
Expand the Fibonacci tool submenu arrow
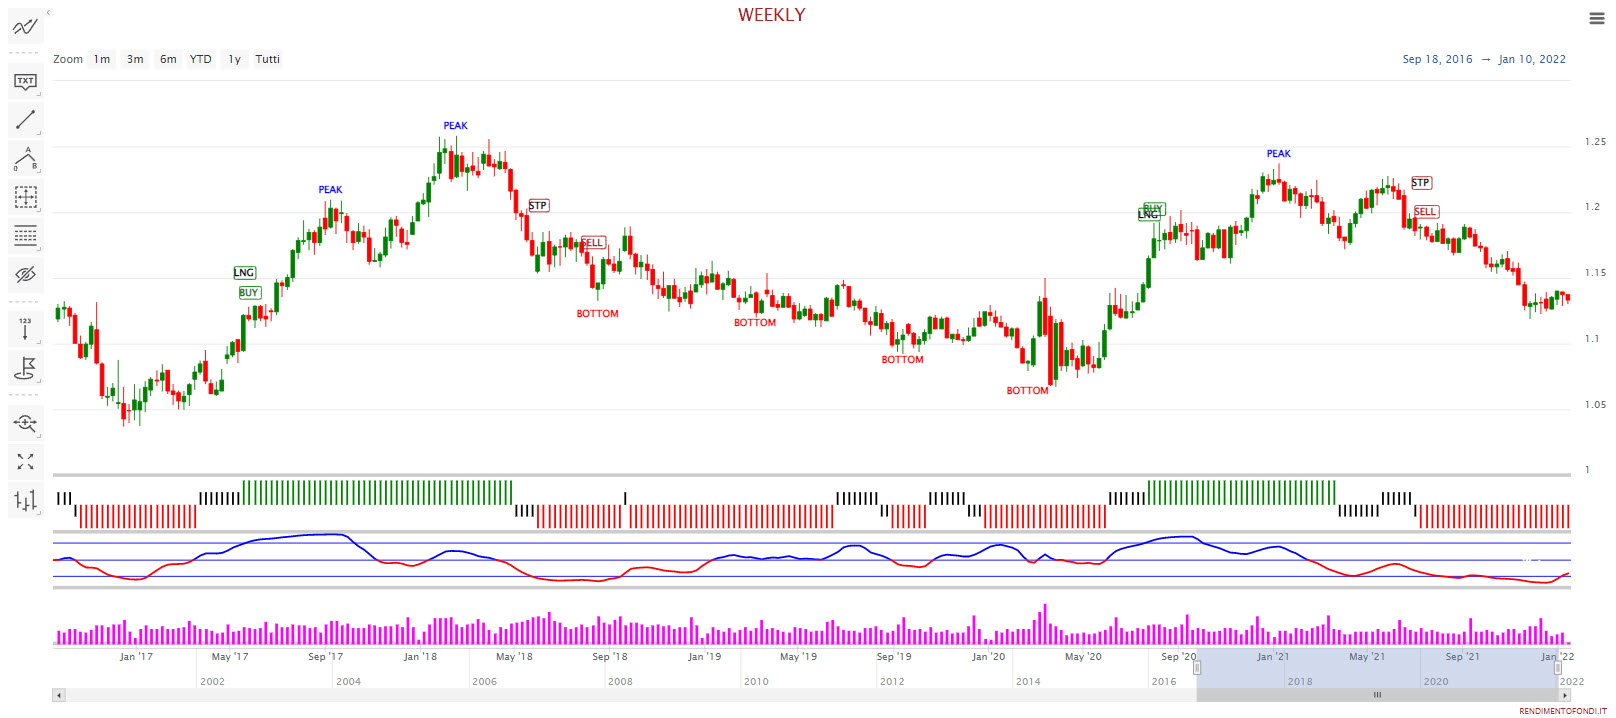pos(39,248)
